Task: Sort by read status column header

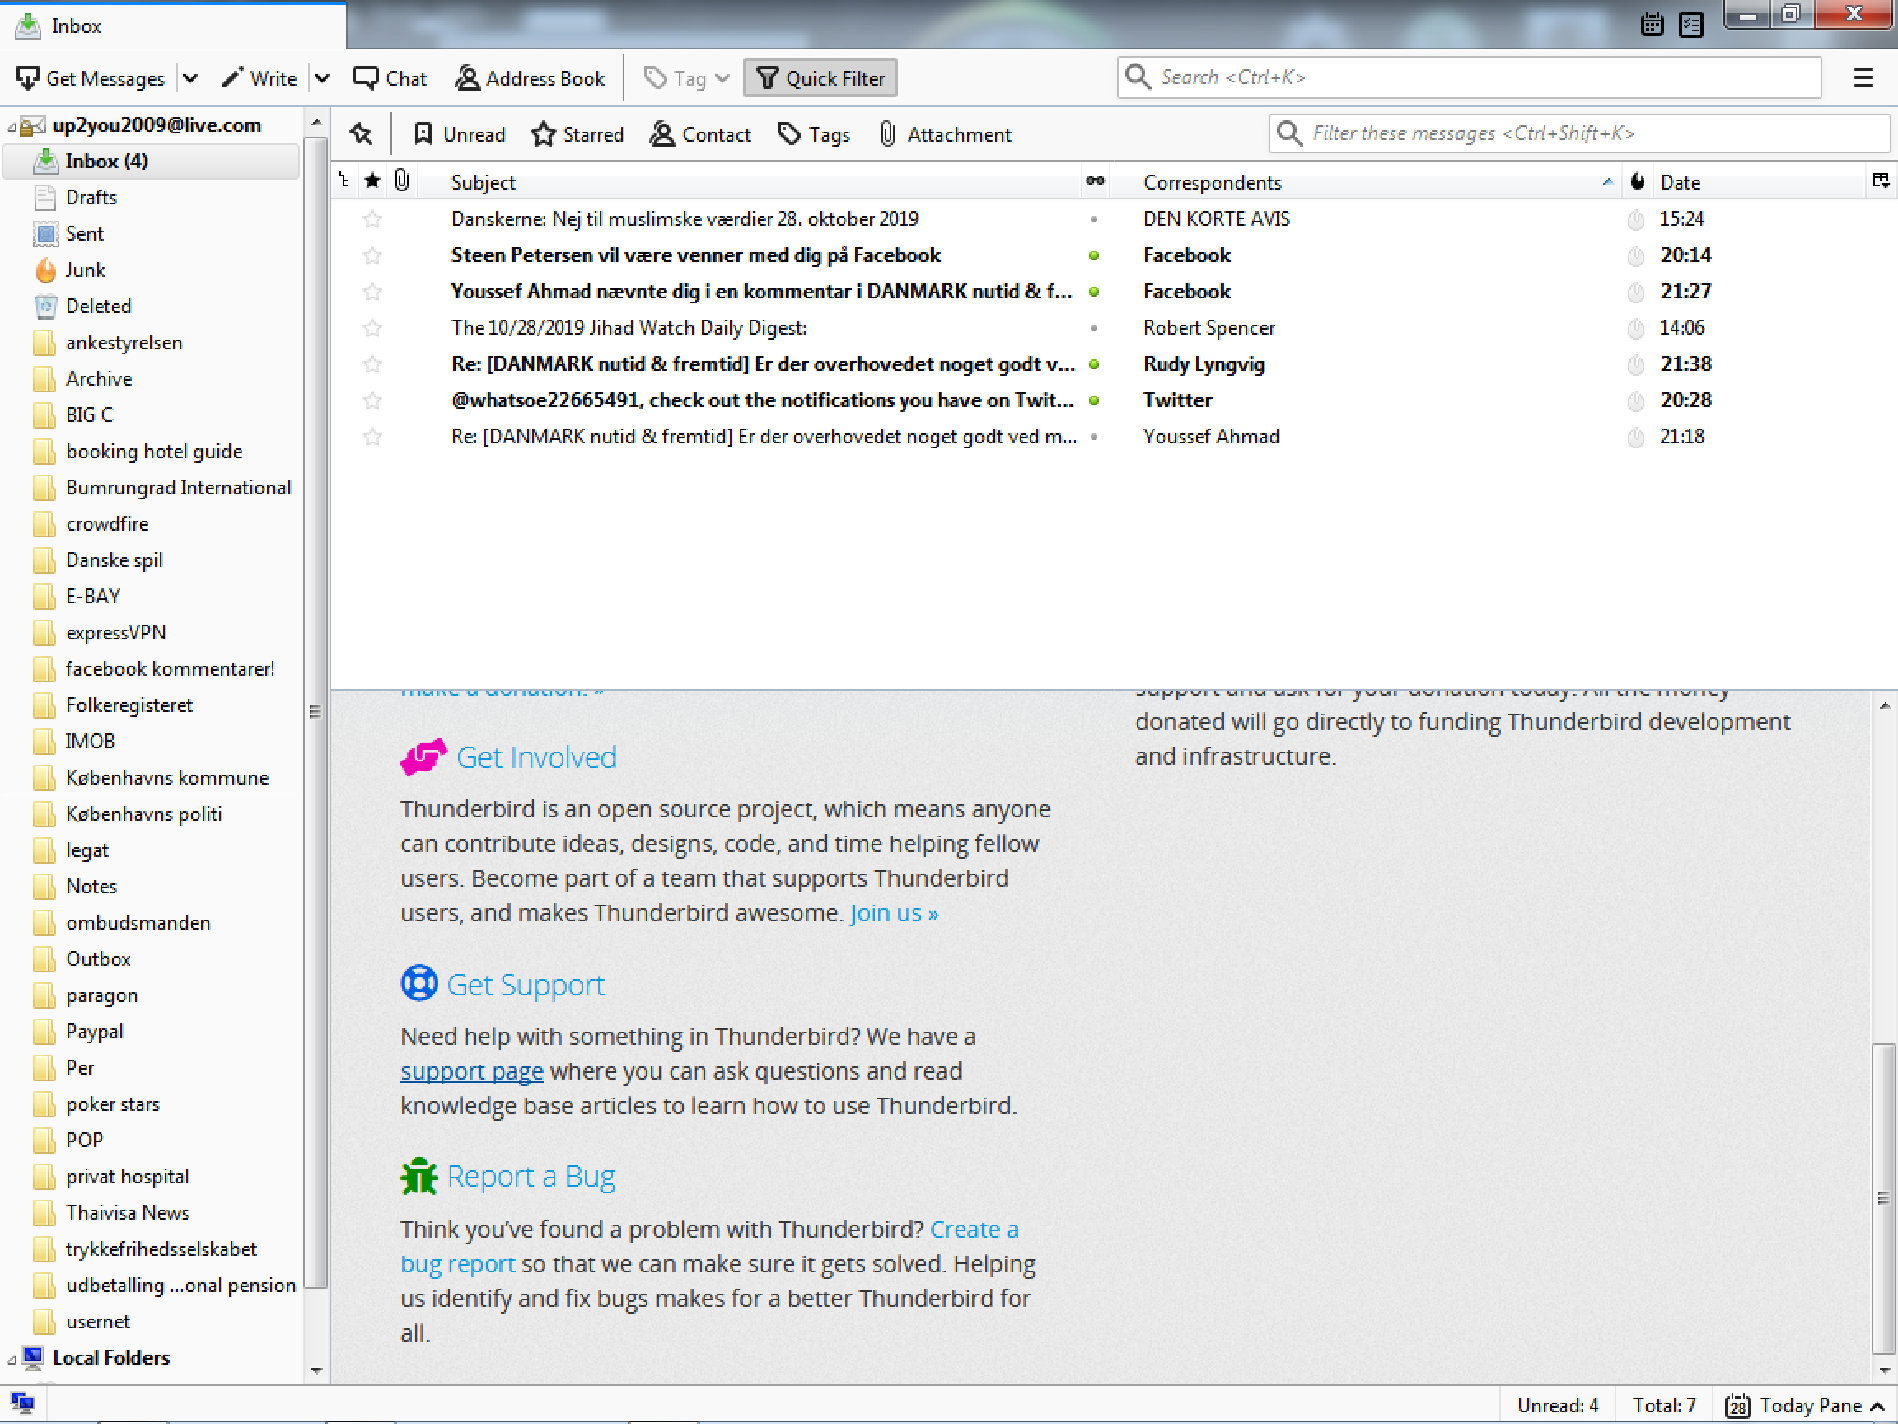Action: coord(1095,181)
